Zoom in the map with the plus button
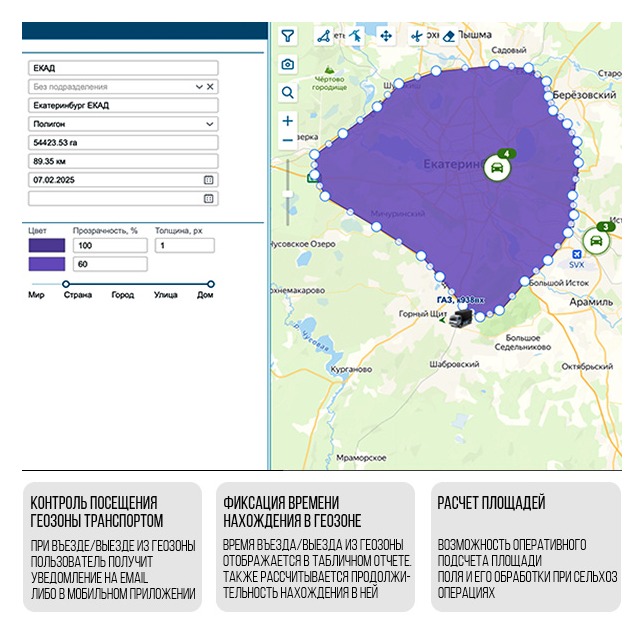Screen dimensions: 644x644 point(288,121)
